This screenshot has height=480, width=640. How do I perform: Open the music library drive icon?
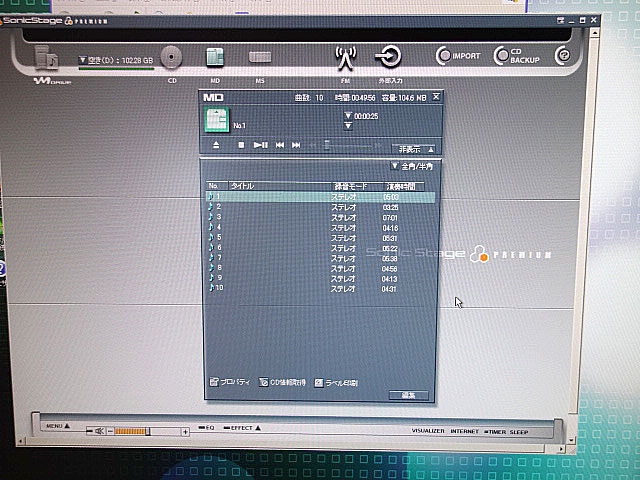click(x=46, y=57)
